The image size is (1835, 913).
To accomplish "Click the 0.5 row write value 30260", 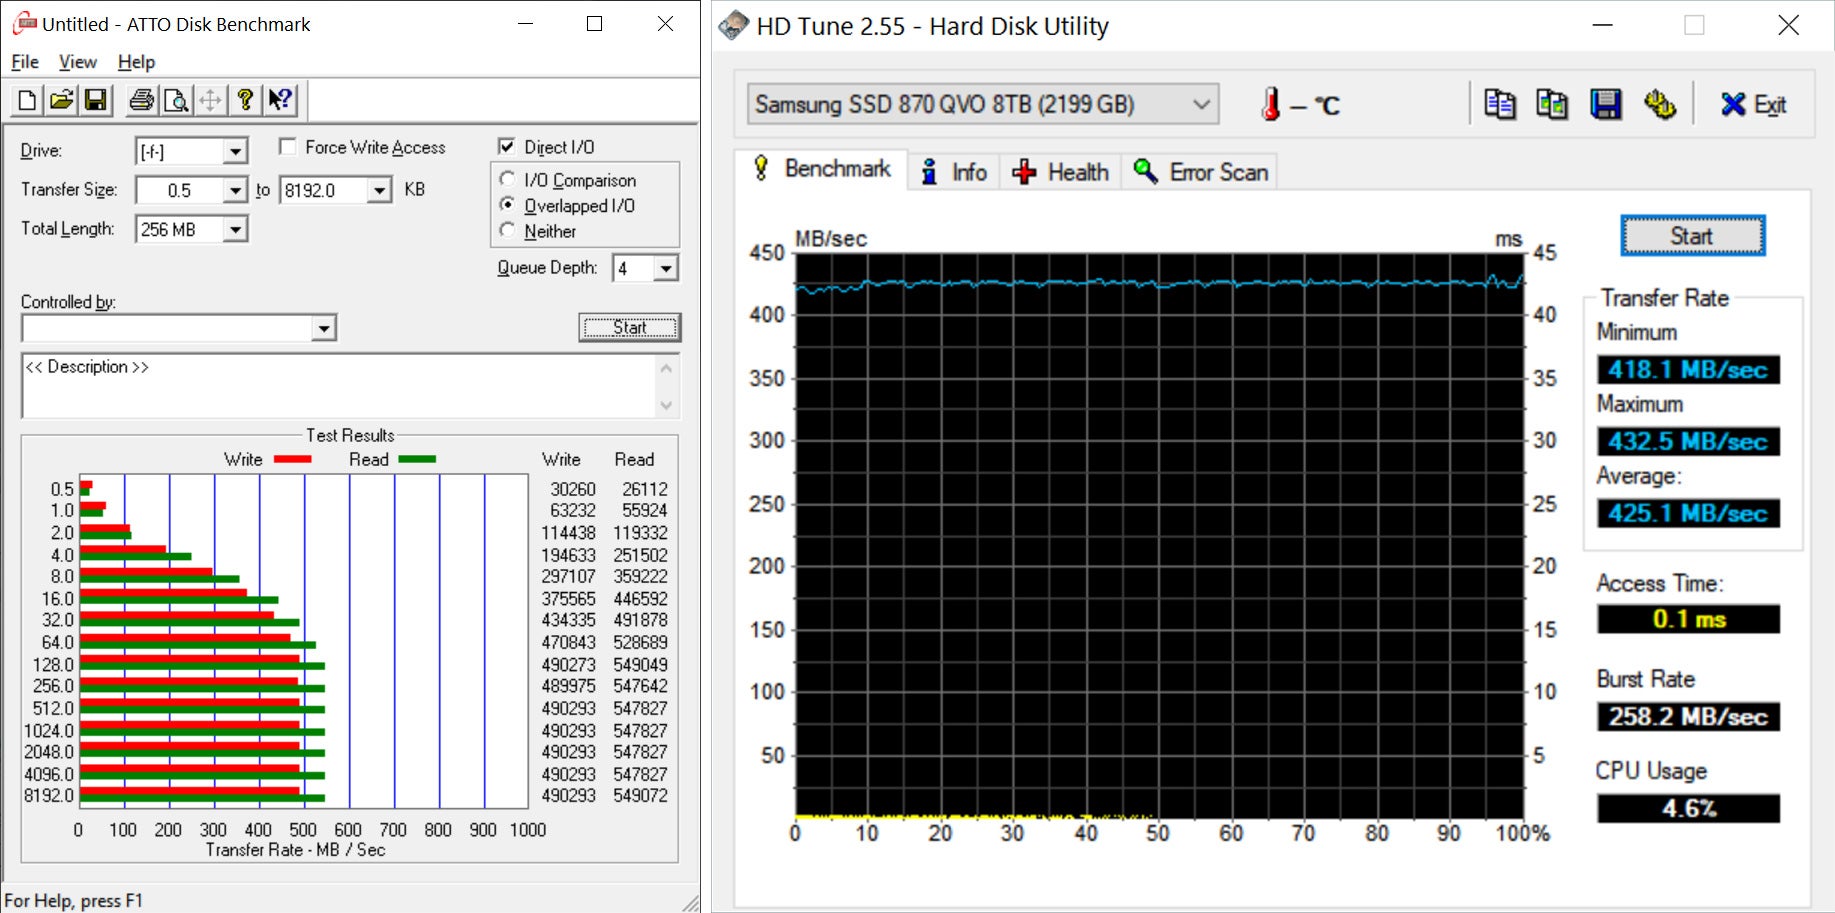I will pos(573,489).
